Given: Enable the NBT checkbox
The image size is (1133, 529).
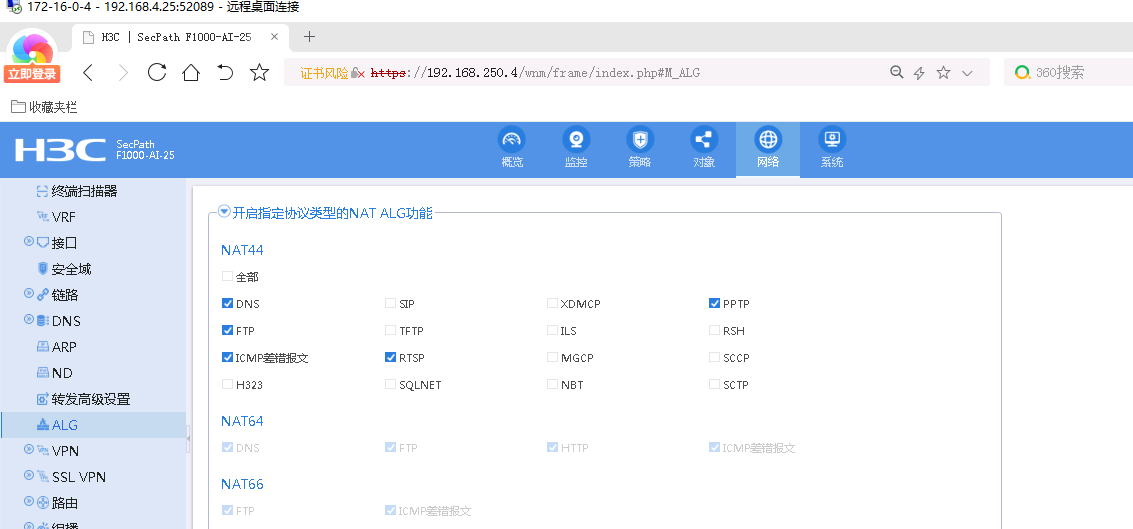Looking at the screenshot, I should coord(552,384).
